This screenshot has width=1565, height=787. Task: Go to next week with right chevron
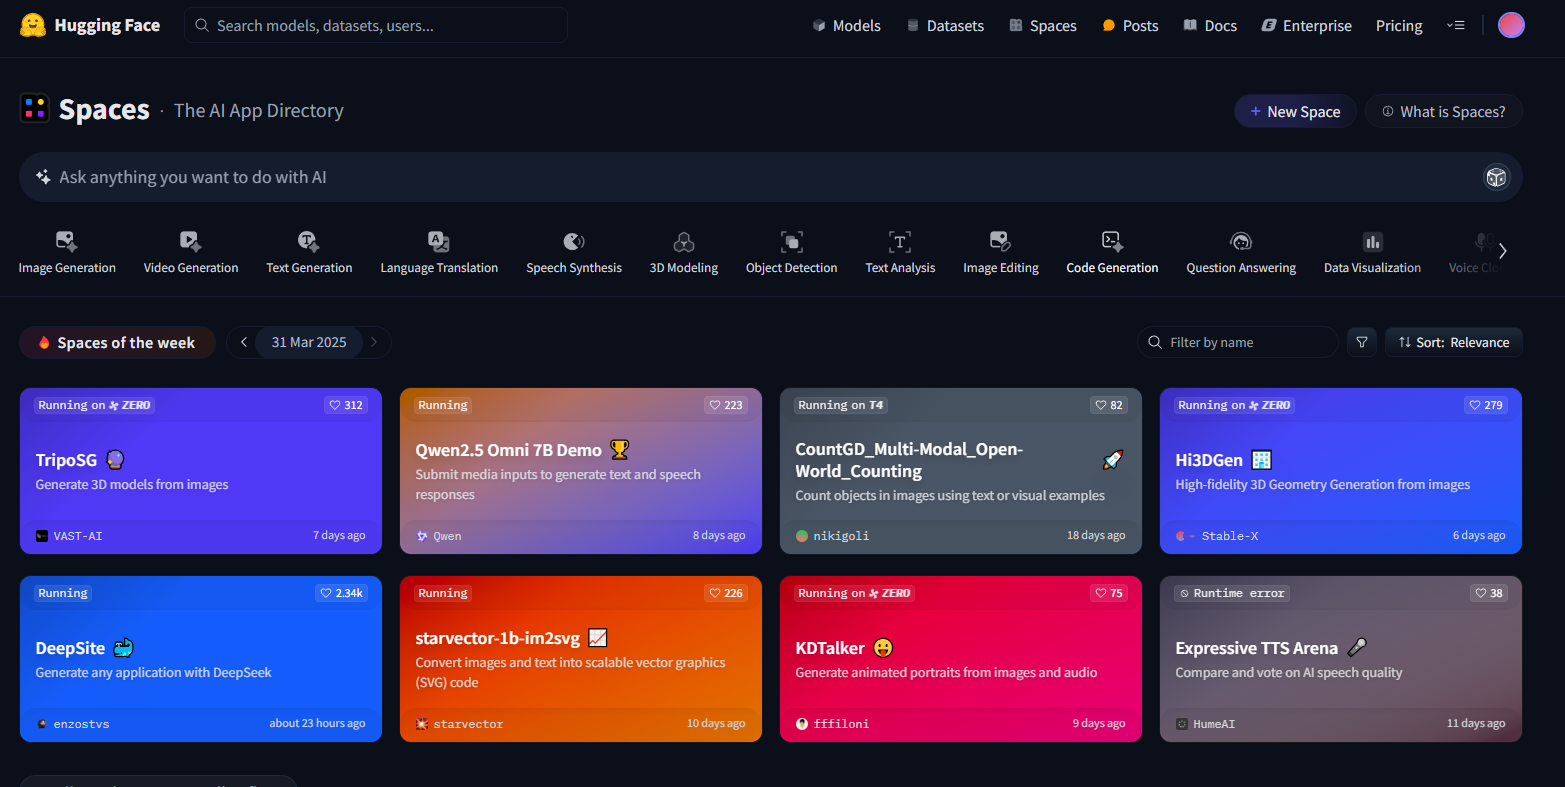[x=374, y=342]
